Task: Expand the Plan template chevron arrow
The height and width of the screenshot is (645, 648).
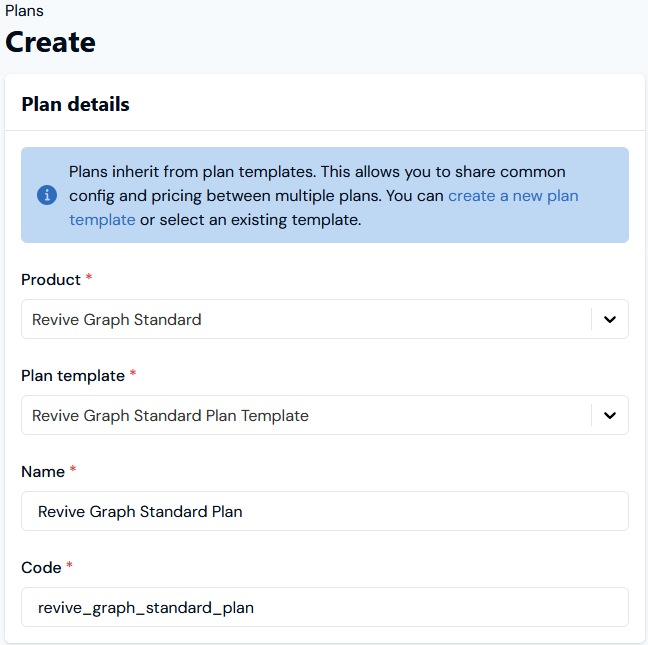Action: pyautogui.click(x=610, y=416)
